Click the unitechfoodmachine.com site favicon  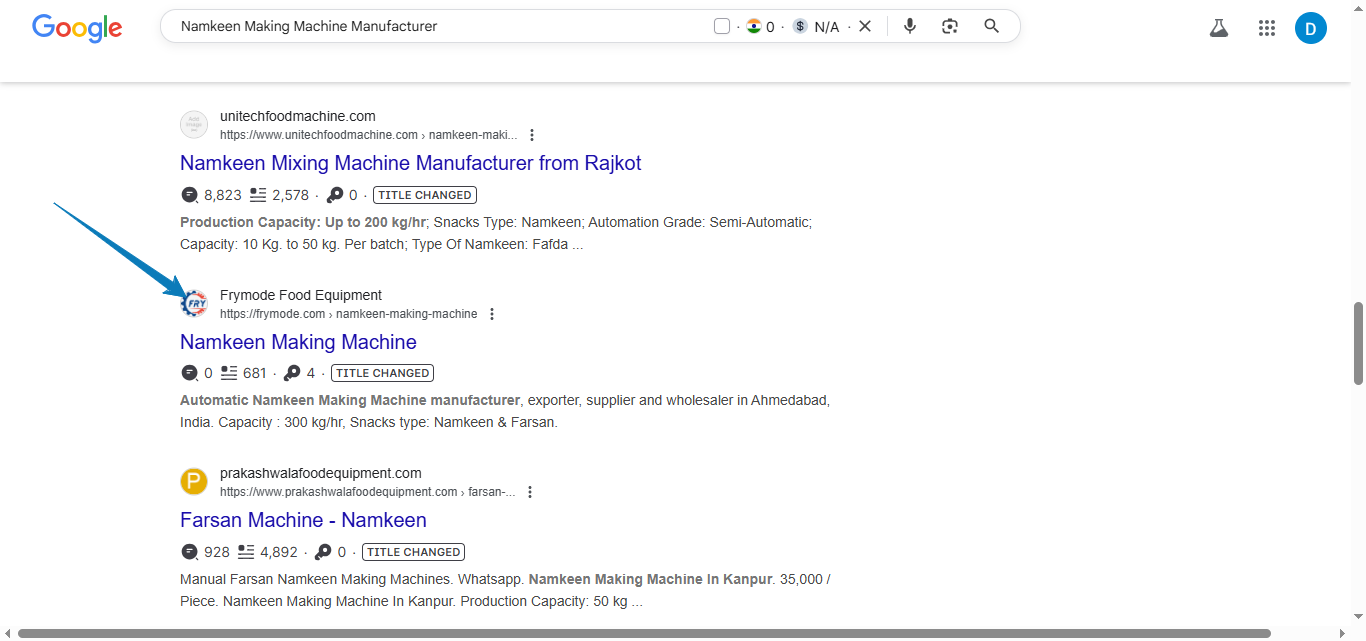194,125
